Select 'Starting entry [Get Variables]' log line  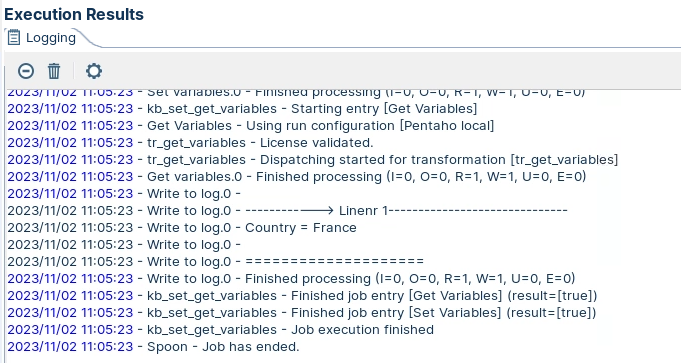point(242,109)
